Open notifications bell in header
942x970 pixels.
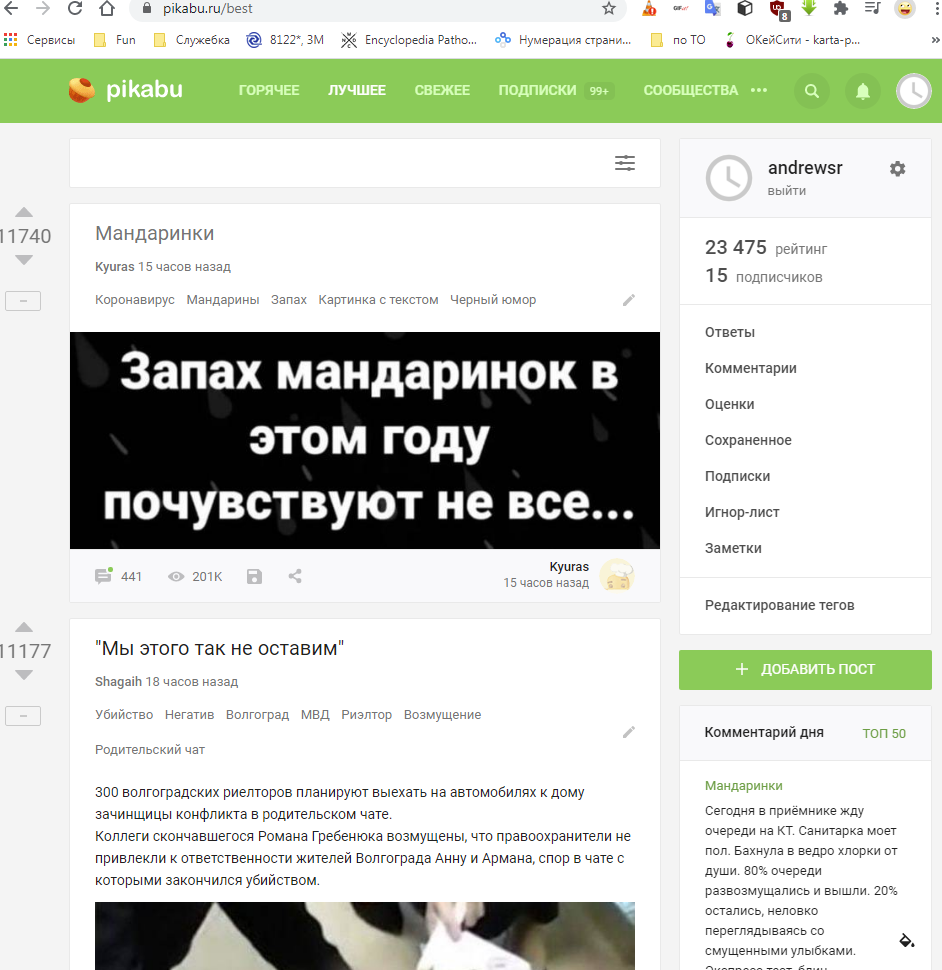coord(862,91)
